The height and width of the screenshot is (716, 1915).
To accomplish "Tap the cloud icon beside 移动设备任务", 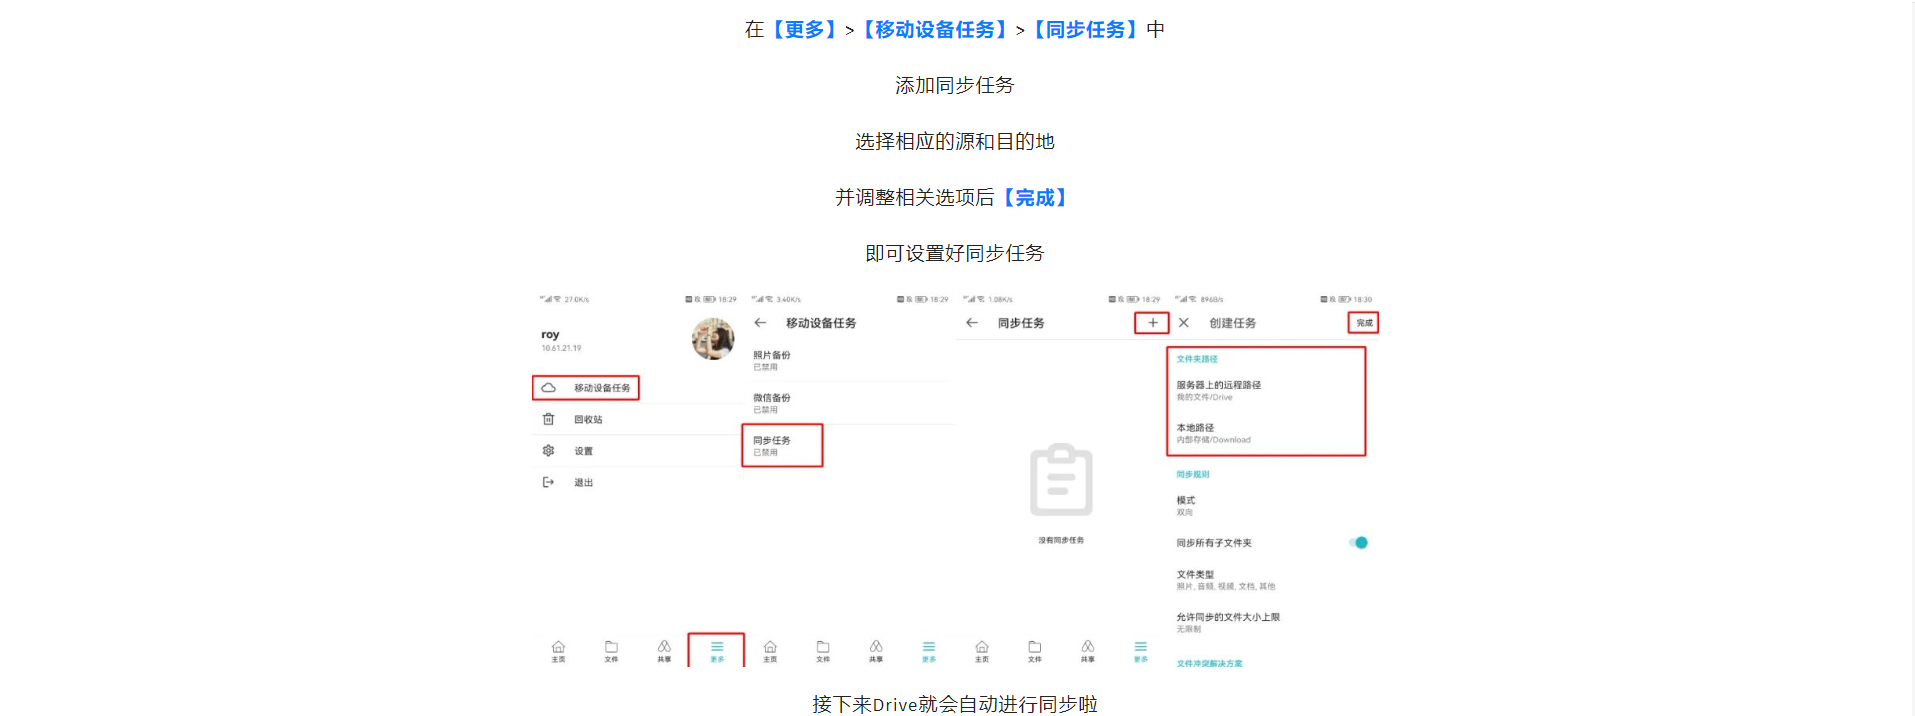I will point(548,388).
